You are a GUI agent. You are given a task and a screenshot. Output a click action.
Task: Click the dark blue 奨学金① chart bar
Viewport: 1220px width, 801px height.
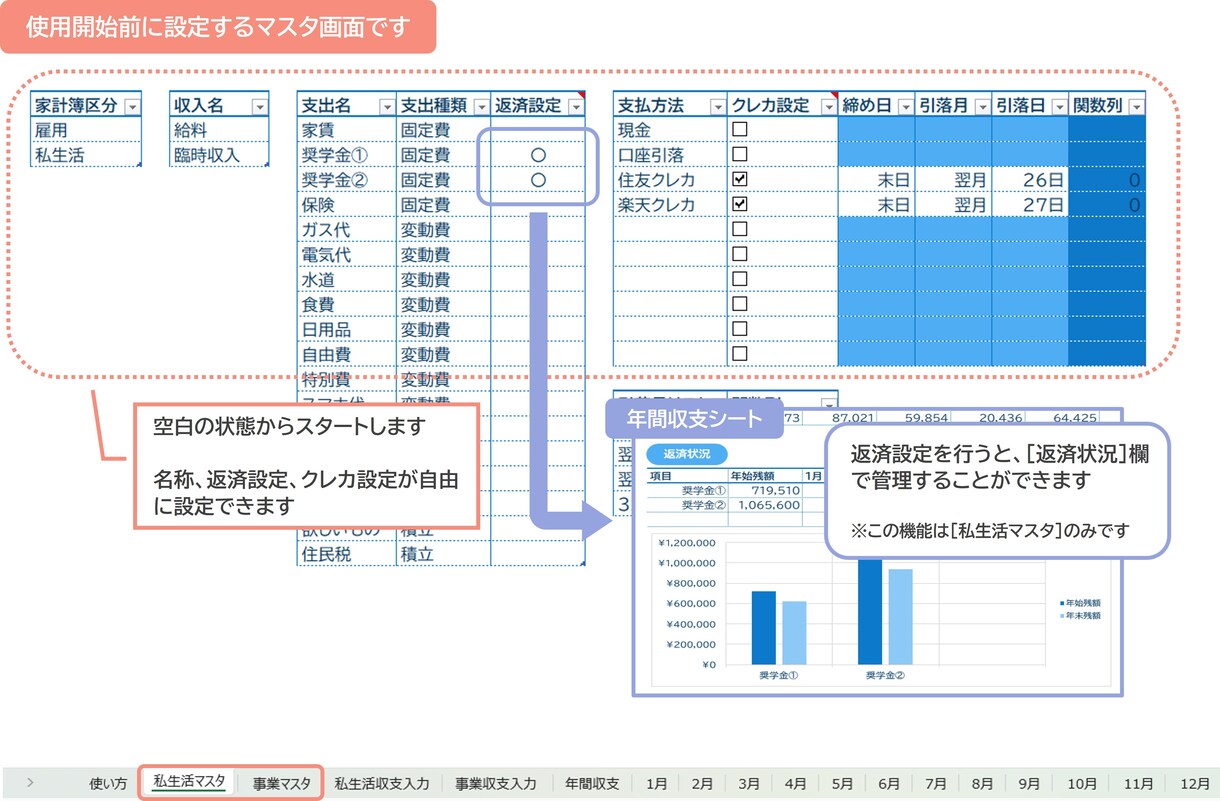point(763,627)
